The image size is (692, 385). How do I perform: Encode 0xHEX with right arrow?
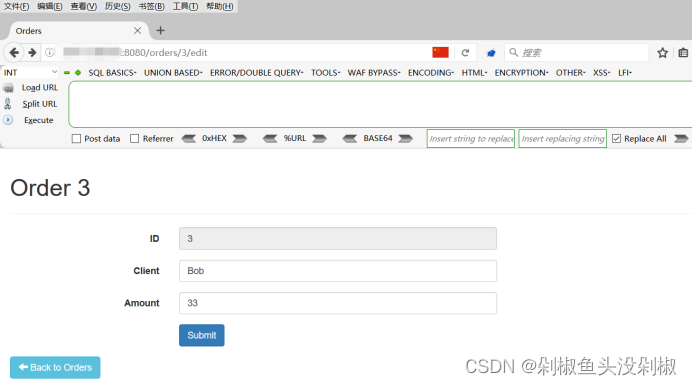(240, 139)
